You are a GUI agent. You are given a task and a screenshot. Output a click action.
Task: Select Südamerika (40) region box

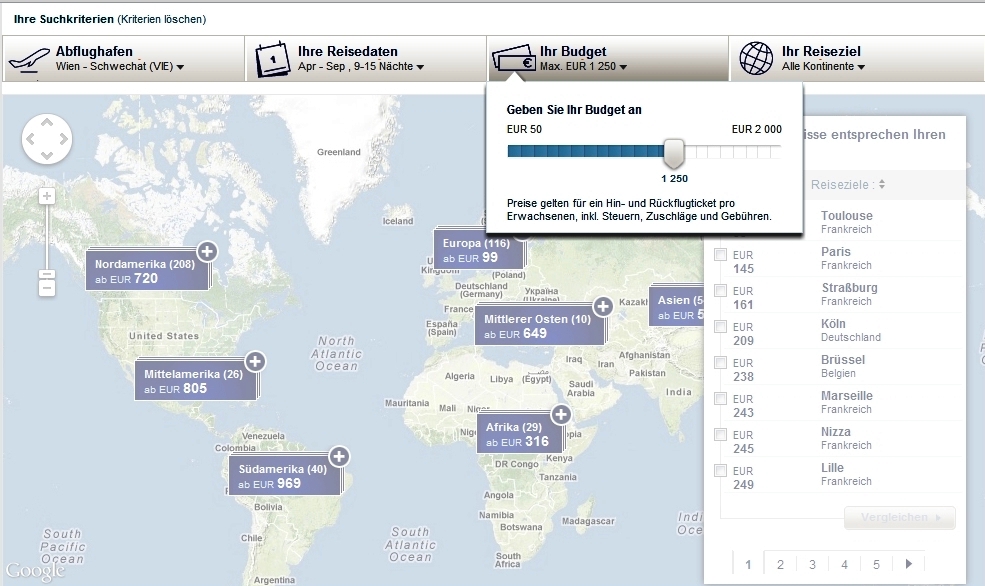[283, 476]
